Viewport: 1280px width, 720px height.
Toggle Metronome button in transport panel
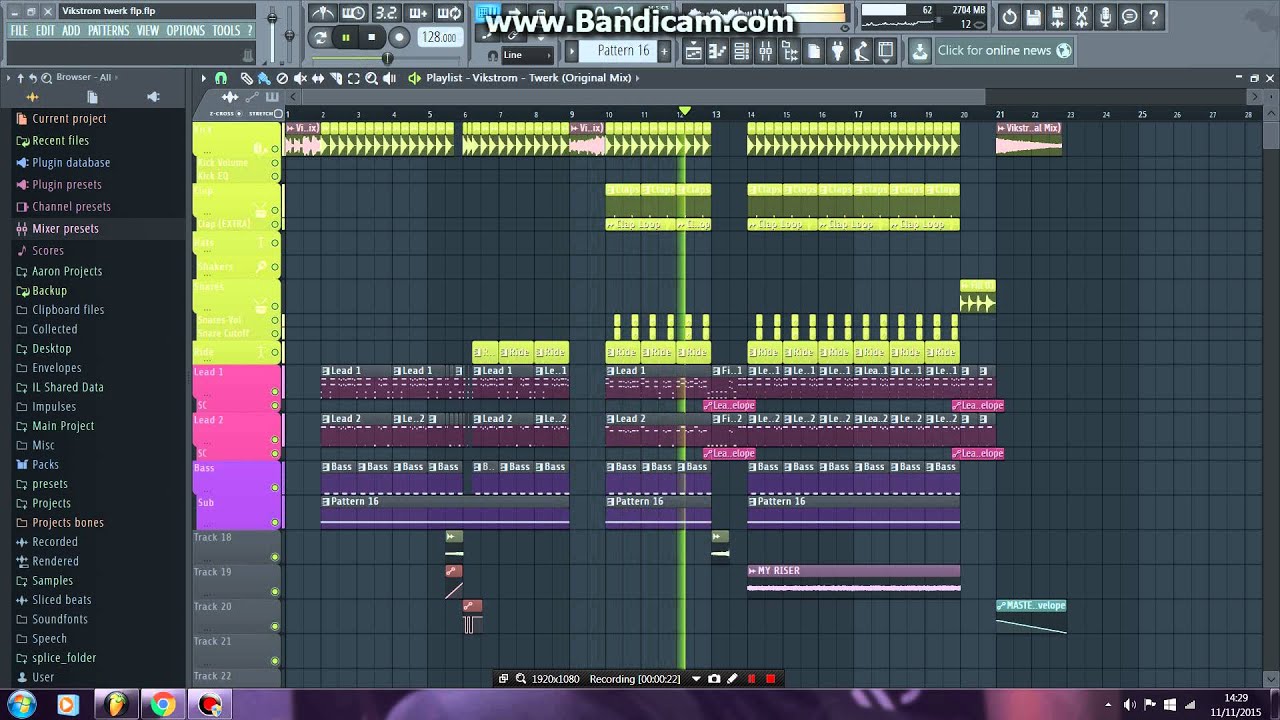point(323,13)
